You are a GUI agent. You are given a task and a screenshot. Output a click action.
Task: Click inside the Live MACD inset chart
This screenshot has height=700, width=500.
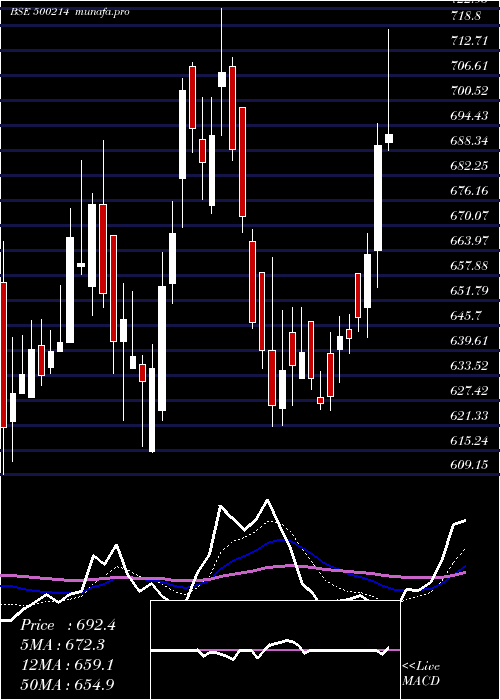[275, 650]
